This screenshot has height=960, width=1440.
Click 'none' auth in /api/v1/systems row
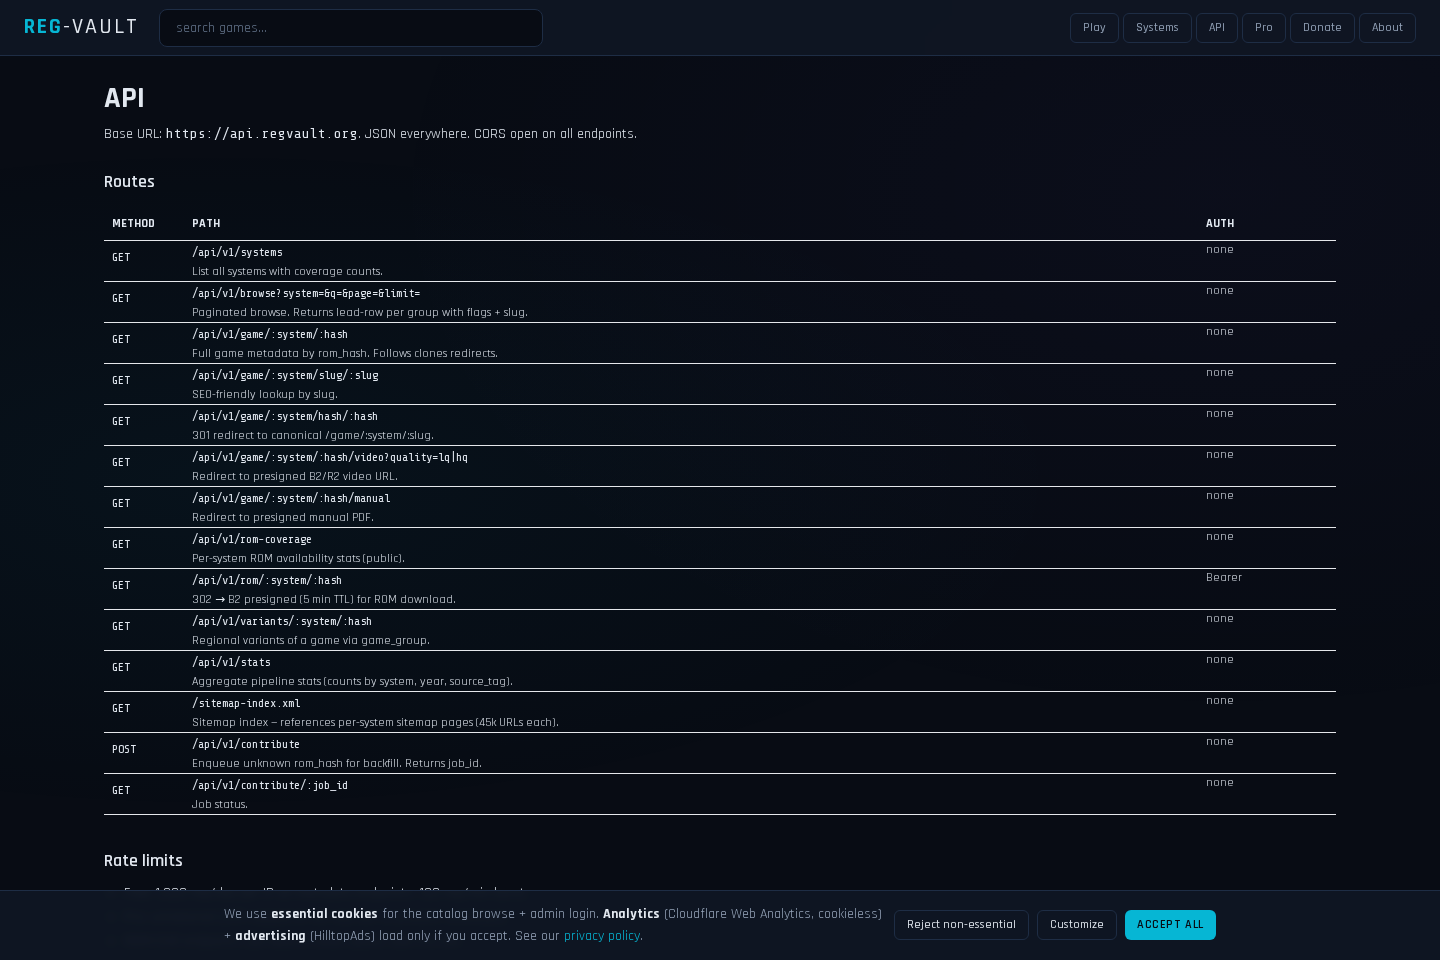click(x=1220, y=250)
